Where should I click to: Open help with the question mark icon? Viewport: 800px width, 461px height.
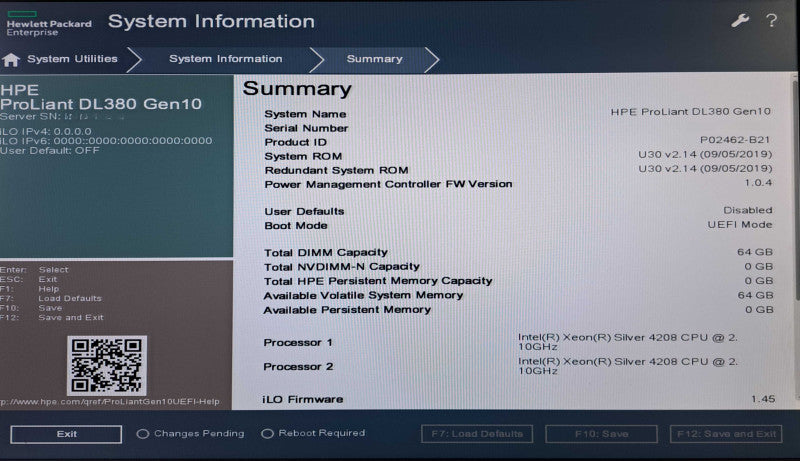click(x=771, y=20)
